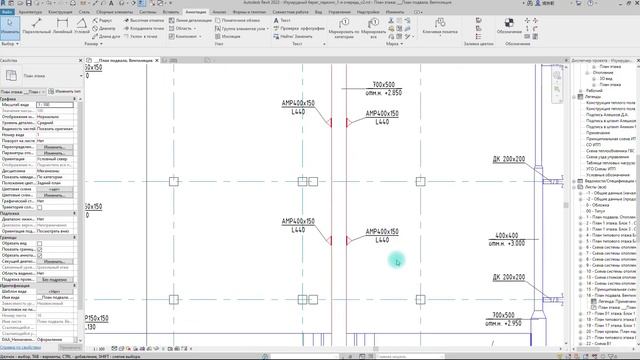The image size is (640, 360).
Task: Expand the Марка panel dropdown
Action: click(394, 44)
